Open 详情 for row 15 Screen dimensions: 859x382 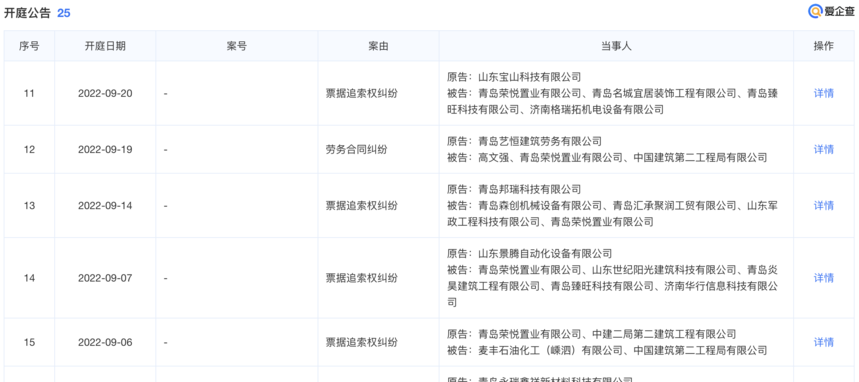(823, 343)
